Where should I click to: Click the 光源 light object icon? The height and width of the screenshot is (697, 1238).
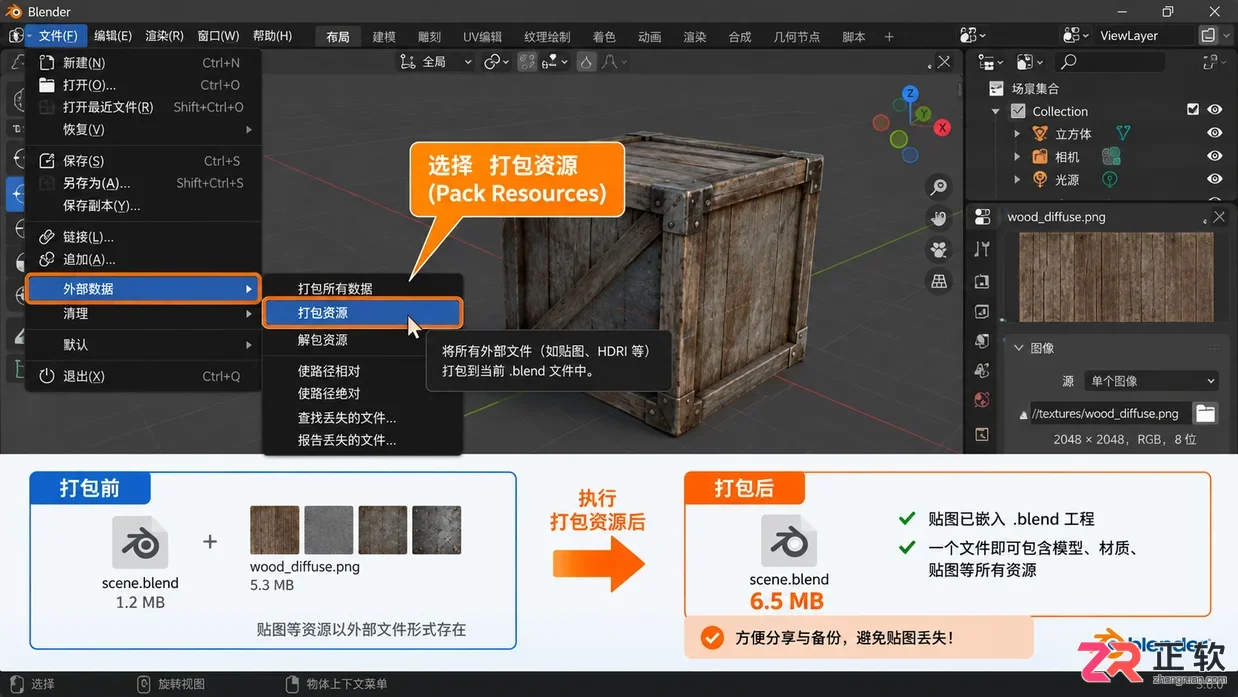(1041, 180)
